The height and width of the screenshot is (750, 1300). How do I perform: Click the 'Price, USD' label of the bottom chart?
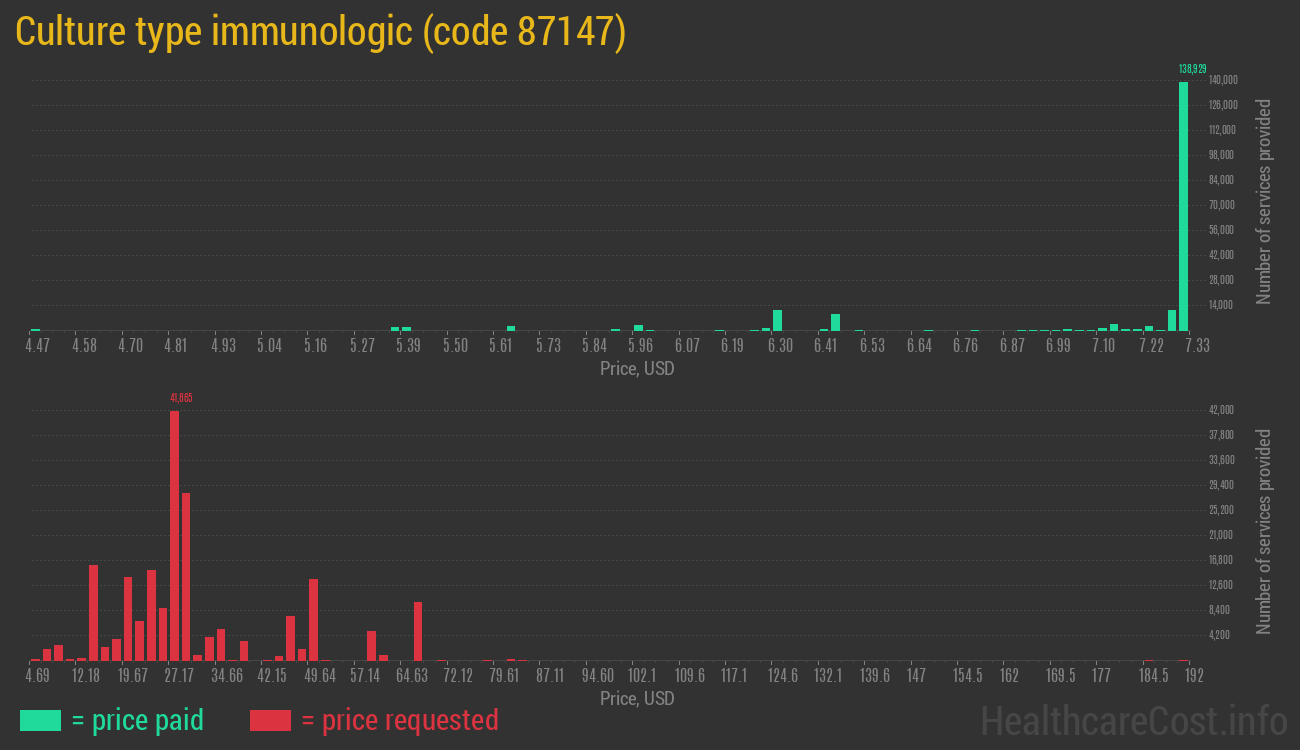point(636,699)
